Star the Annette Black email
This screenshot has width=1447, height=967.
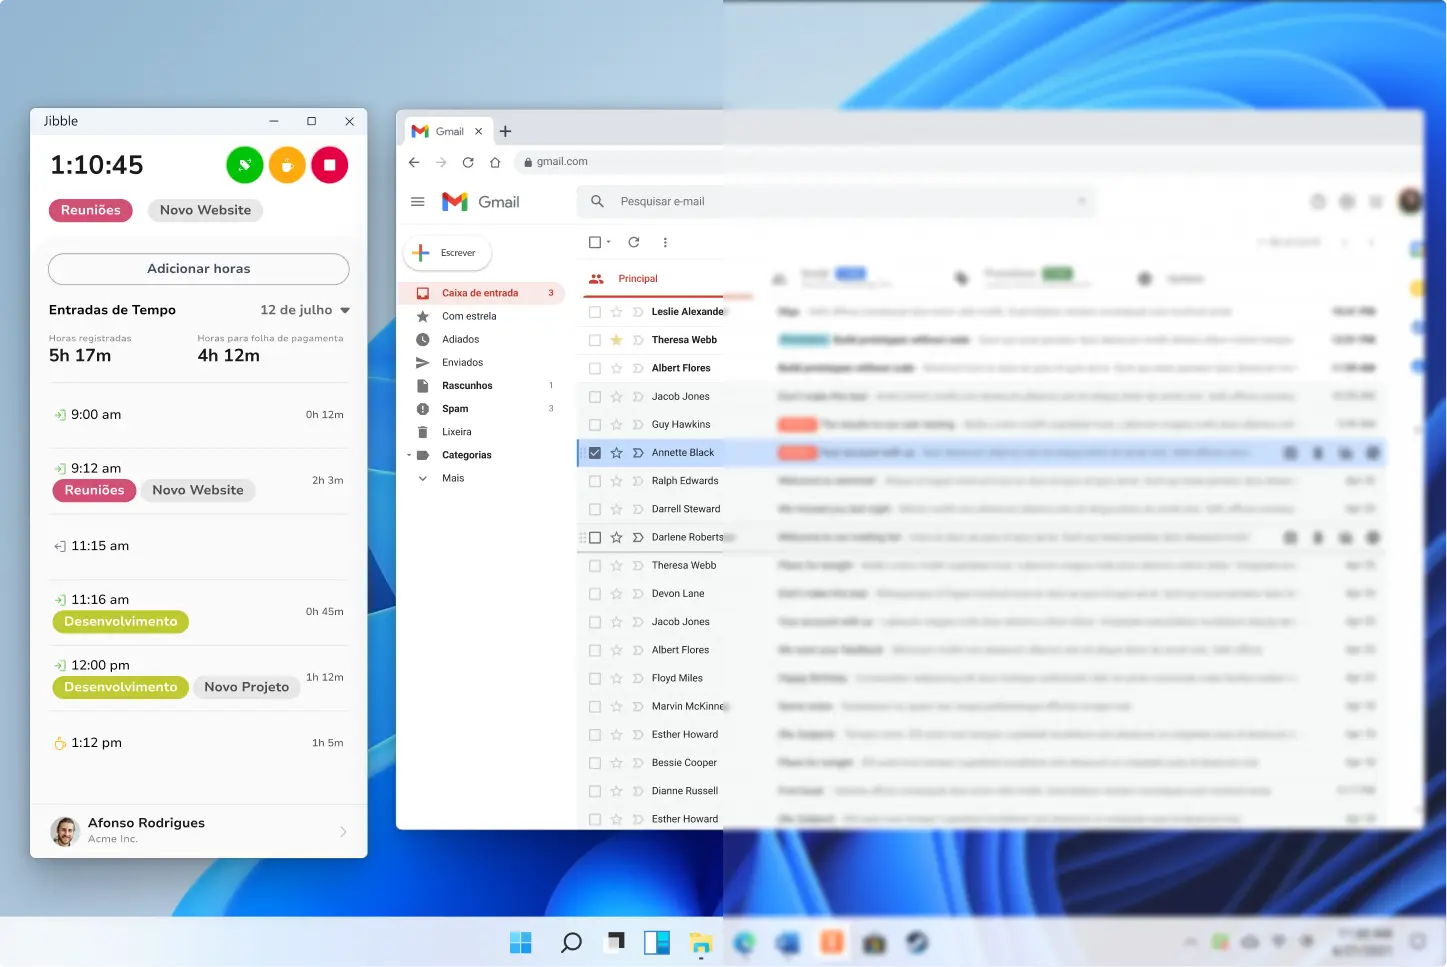pos(616,453)
